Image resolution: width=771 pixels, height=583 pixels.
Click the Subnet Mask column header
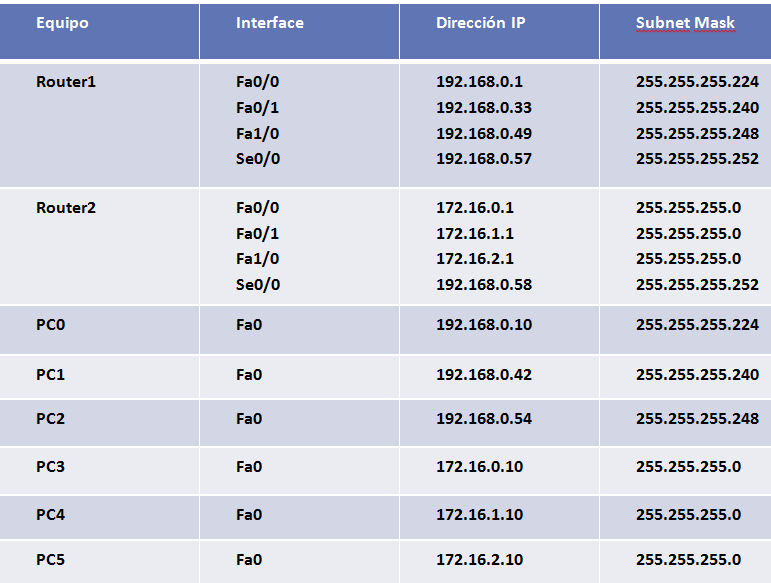point(685,23)
